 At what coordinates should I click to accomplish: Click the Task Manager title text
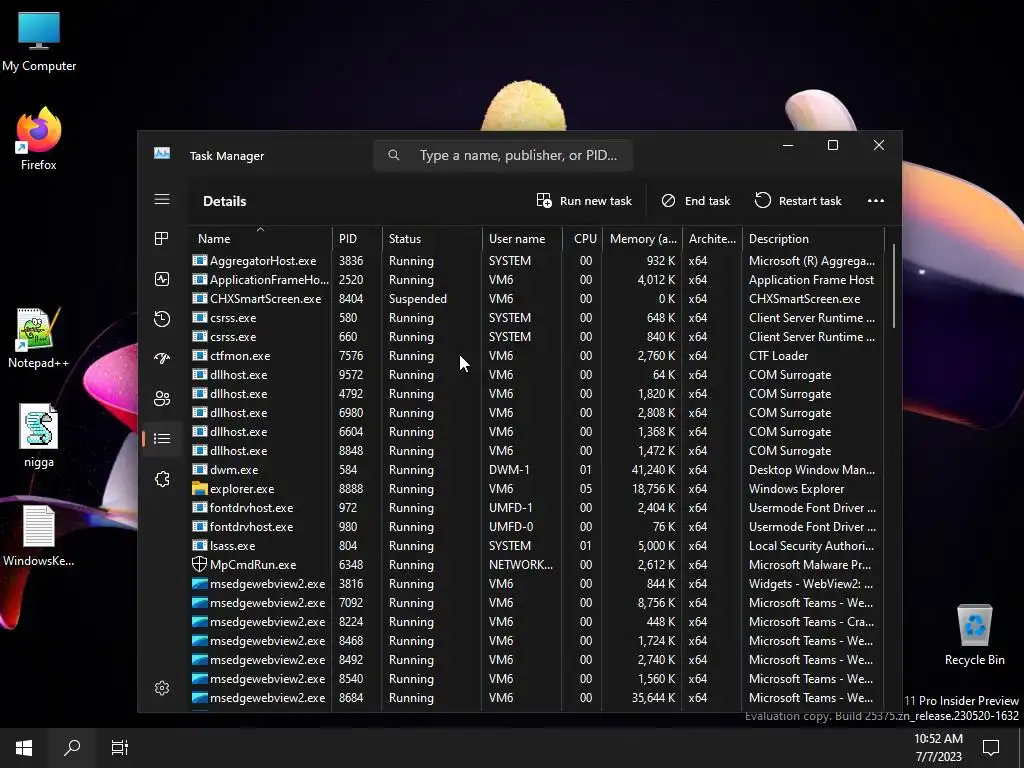click(227, 155)
